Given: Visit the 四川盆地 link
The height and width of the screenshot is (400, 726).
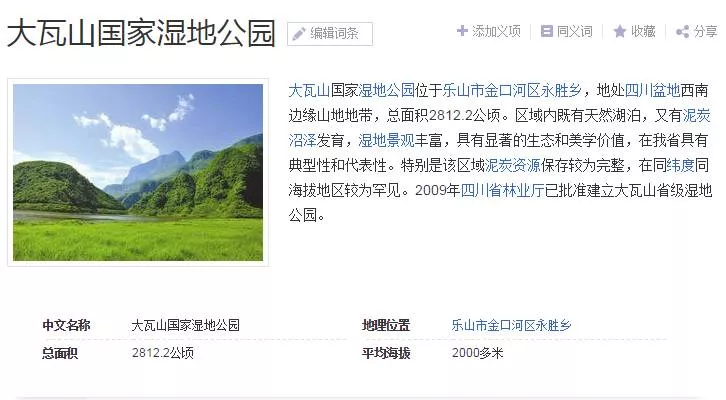Looking at the screenshot, I should pos(652,90).
